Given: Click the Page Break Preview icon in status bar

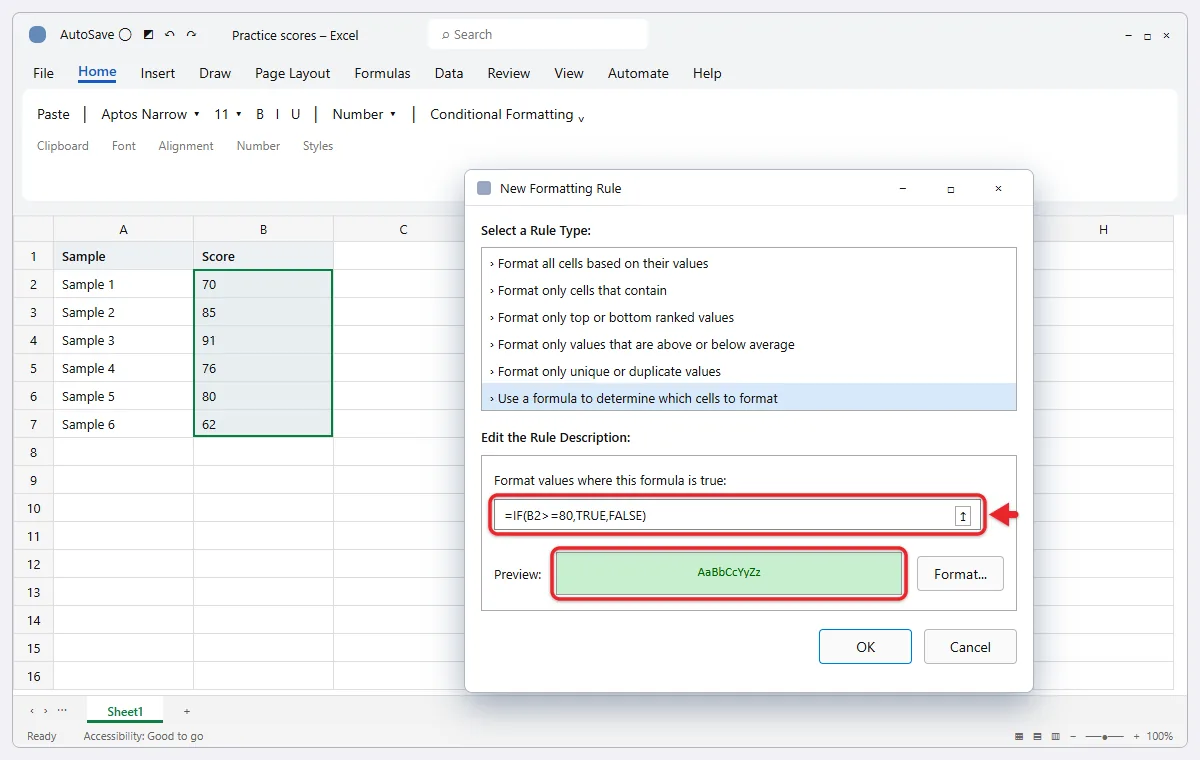Looking at the screenshot, I should click(x=1055, y=736).
